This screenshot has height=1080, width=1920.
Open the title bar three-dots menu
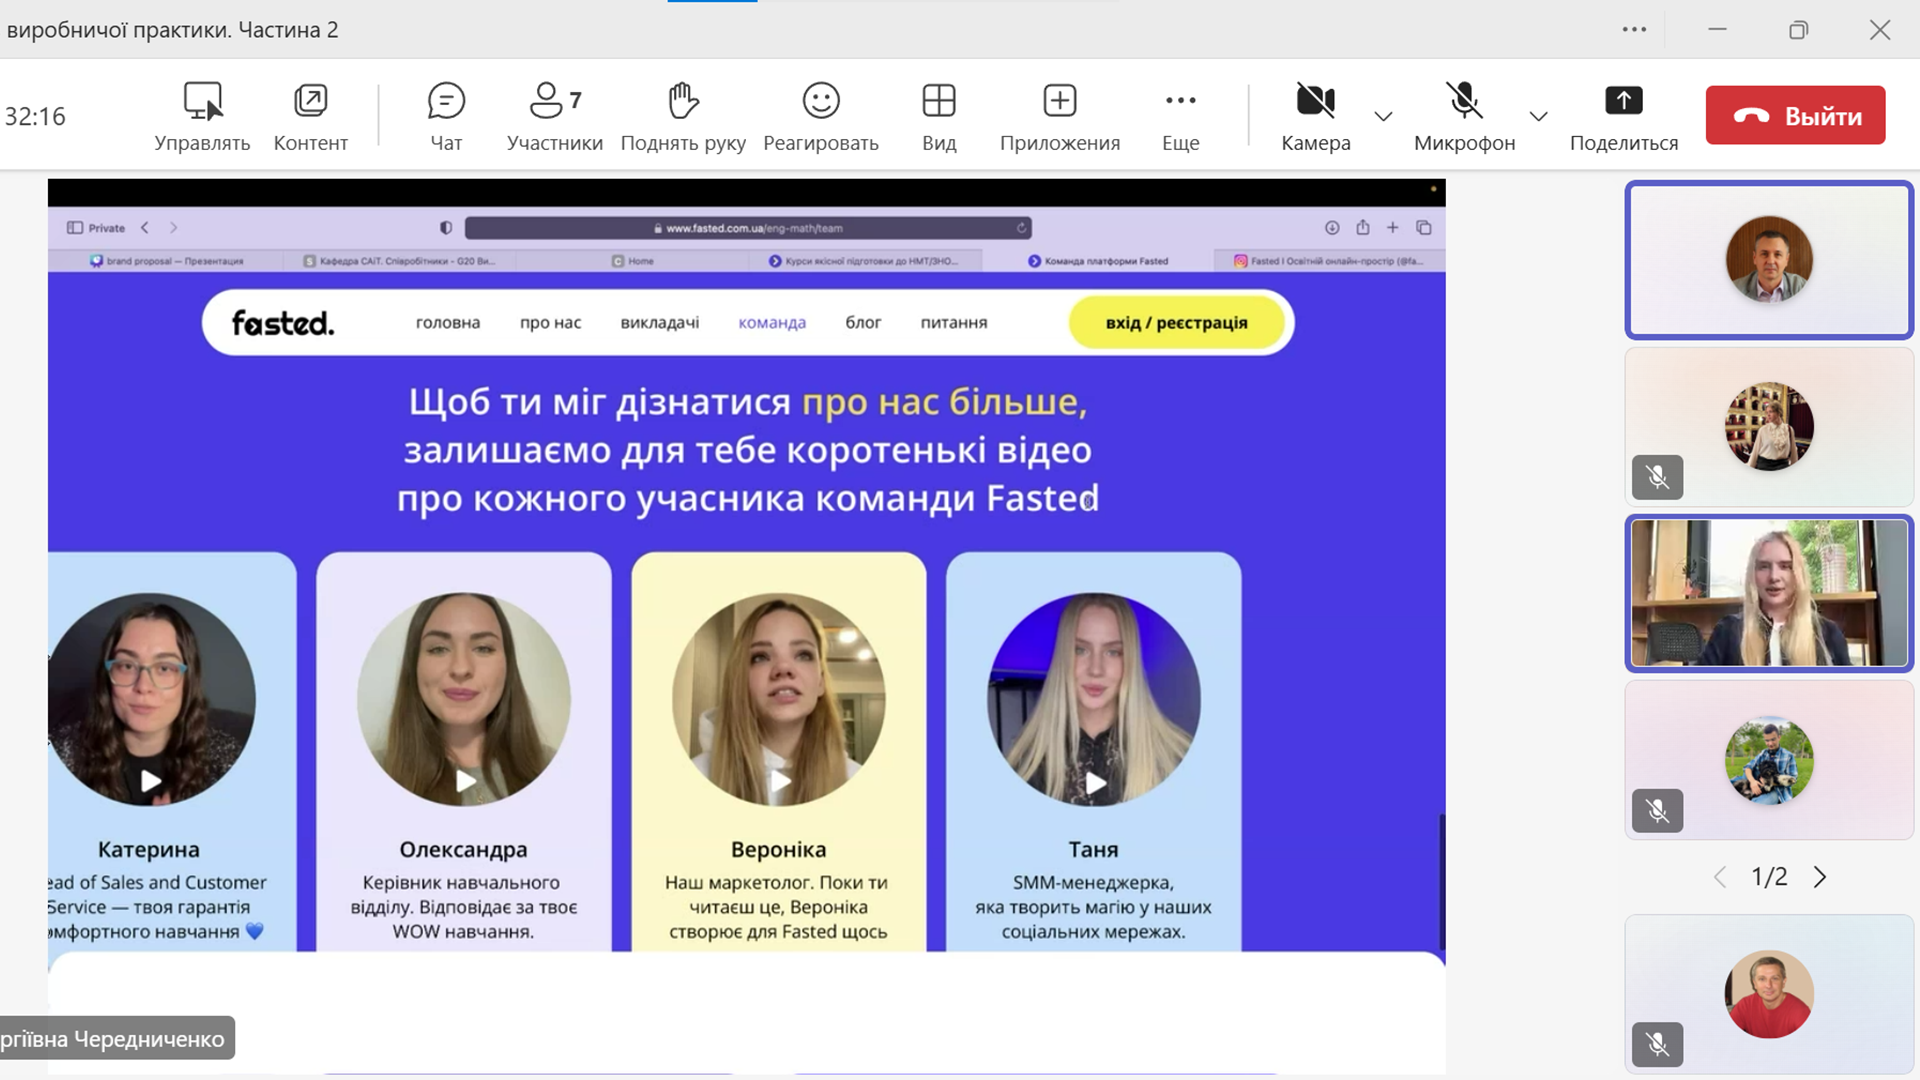point(1634,29)
